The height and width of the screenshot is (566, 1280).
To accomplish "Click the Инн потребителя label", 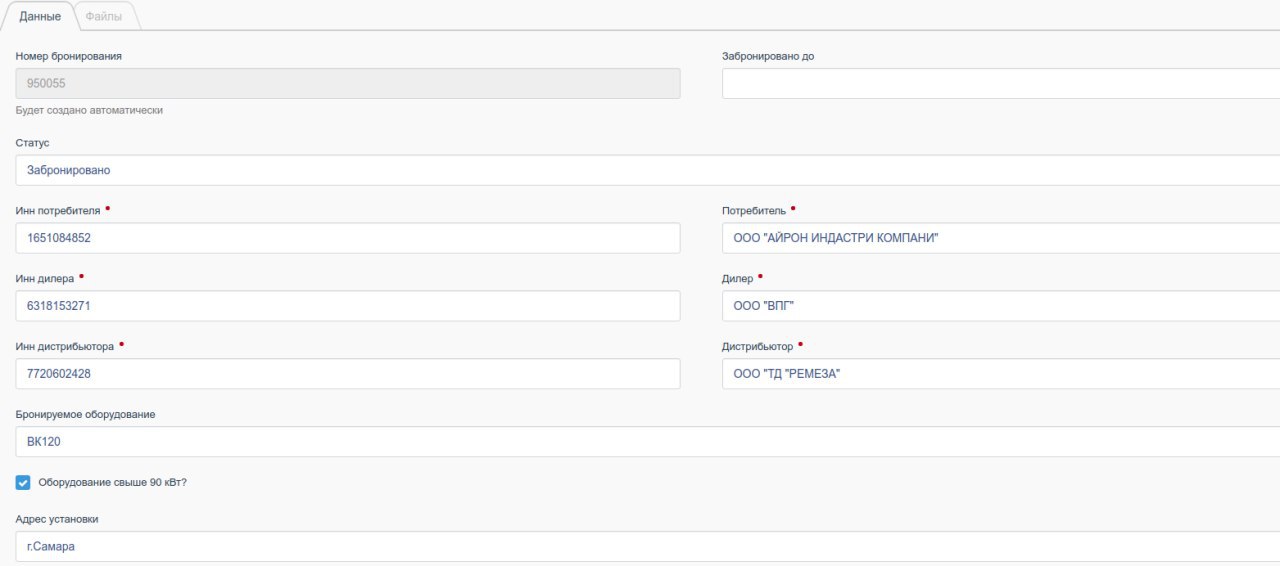I will [x=58, y=211].
